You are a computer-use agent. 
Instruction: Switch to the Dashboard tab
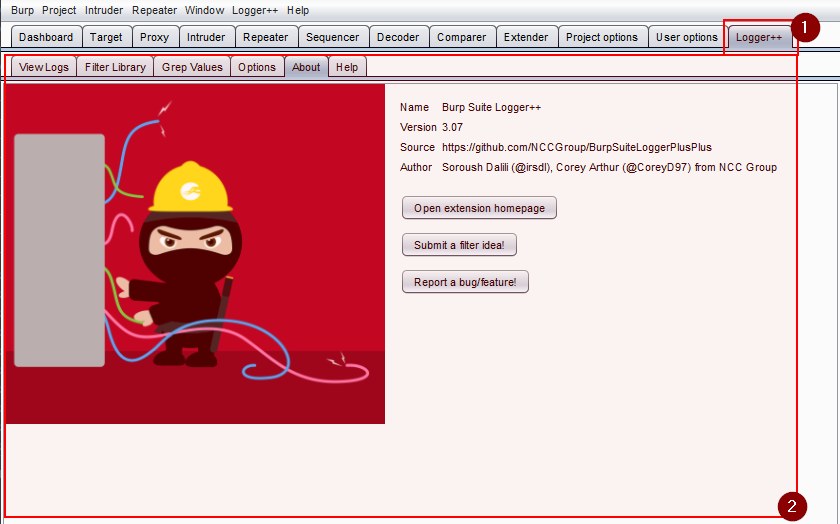[x=46, y=37]
